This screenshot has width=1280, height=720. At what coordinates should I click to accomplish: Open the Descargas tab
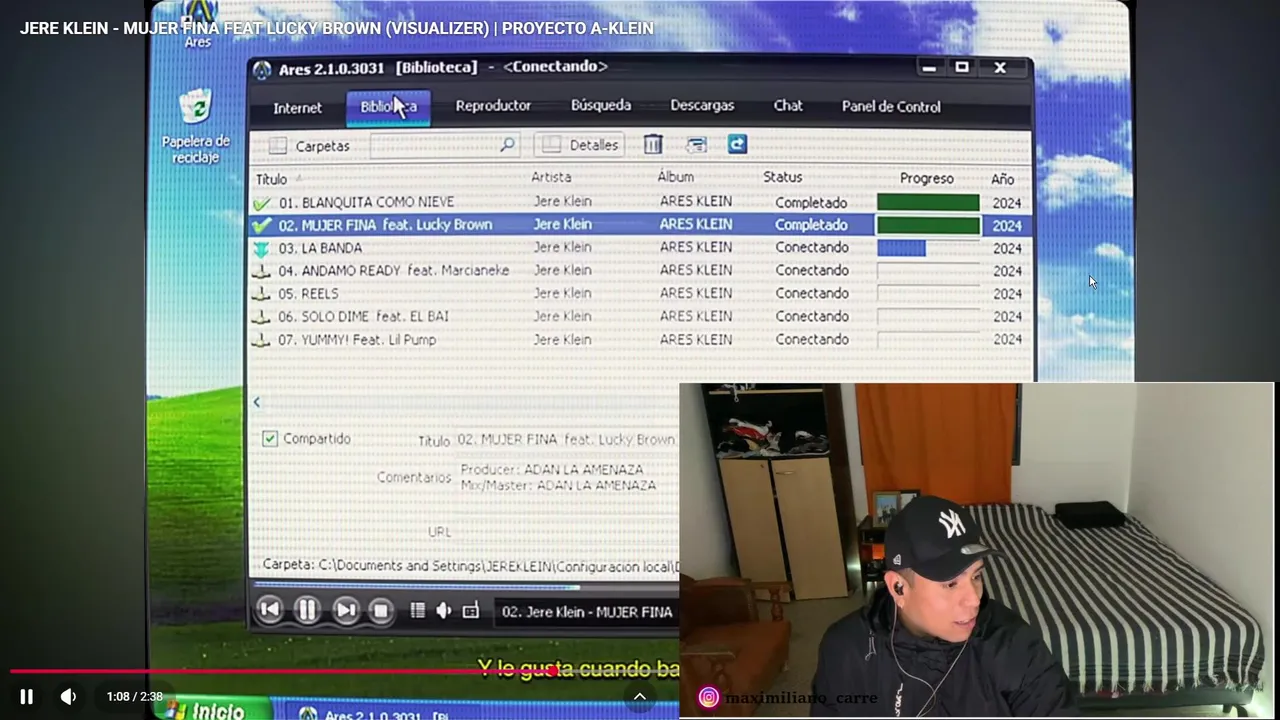[x=702, y=105]
